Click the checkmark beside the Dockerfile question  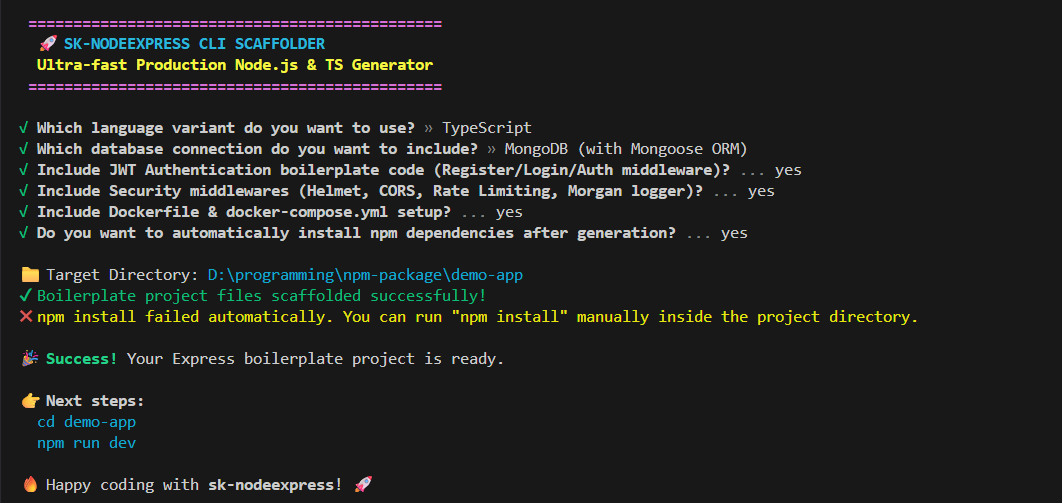click(x=24, y=212)
